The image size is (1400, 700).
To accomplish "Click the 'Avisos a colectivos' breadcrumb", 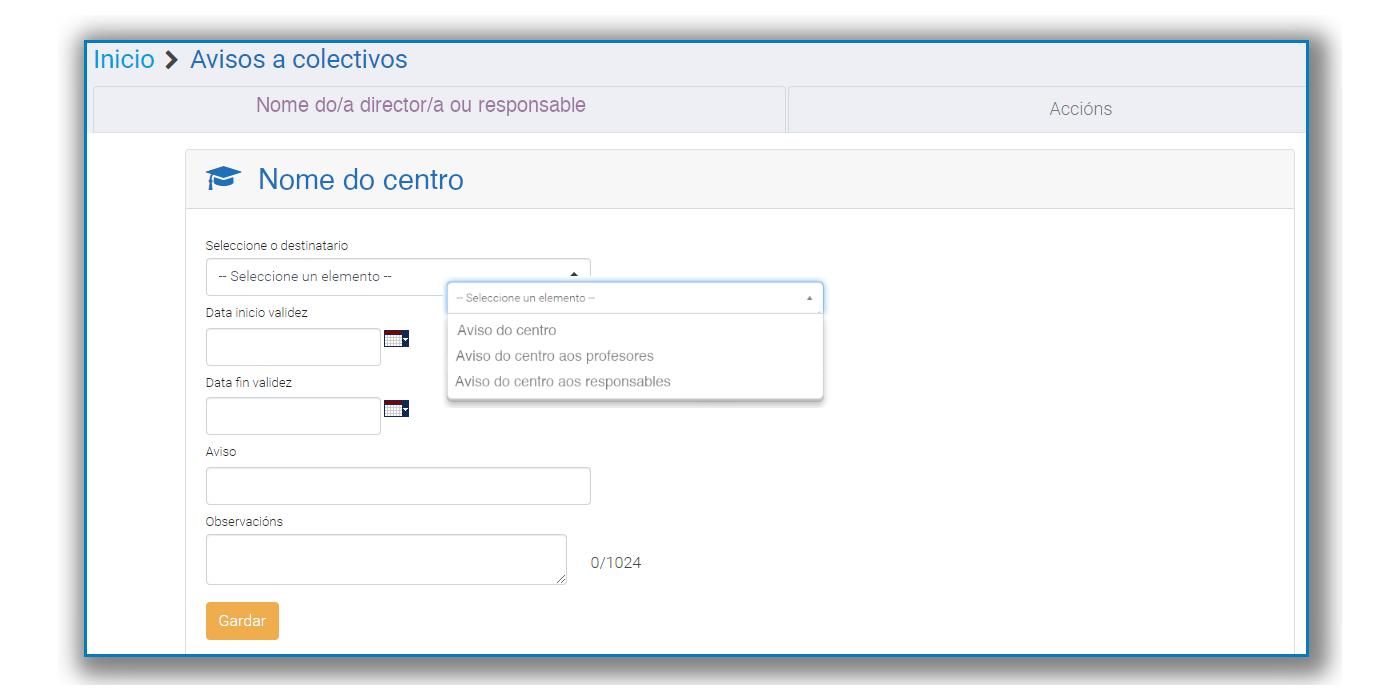I will (x=299, y=60).
